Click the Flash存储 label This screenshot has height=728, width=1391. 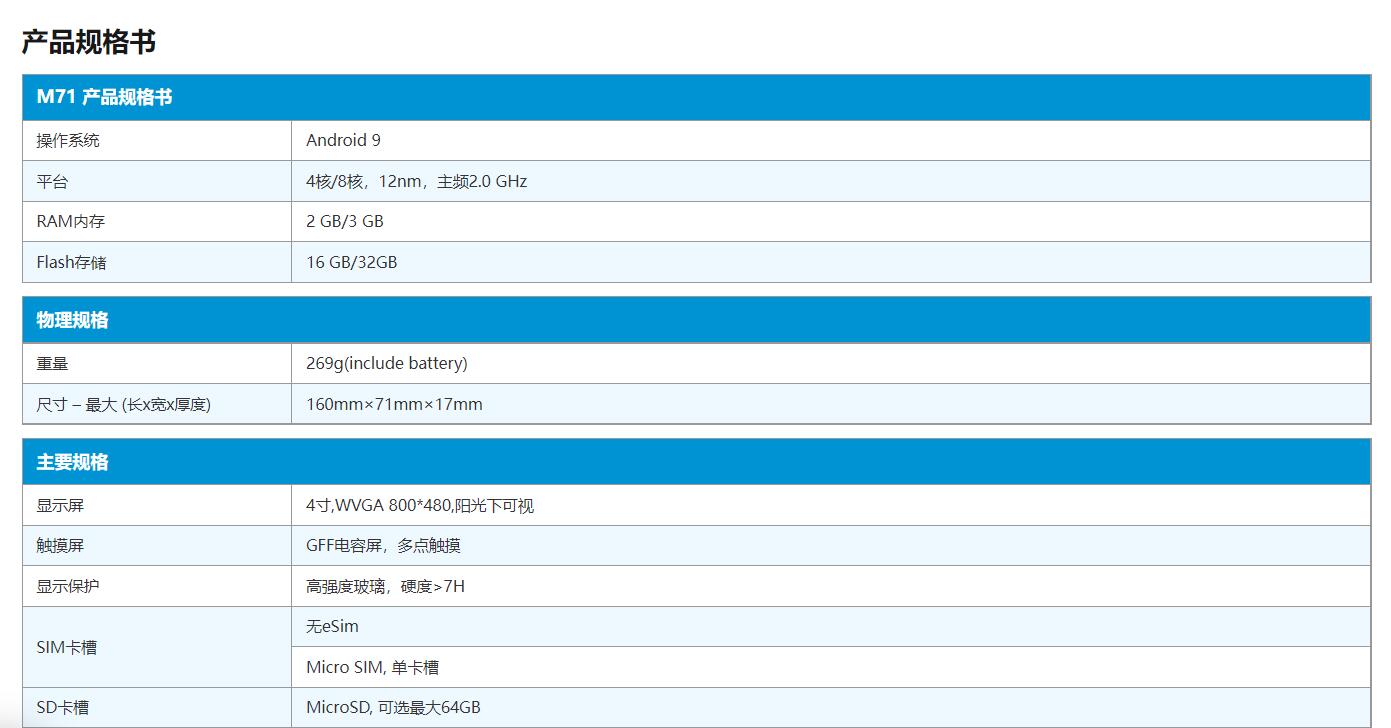coord(72,262)
